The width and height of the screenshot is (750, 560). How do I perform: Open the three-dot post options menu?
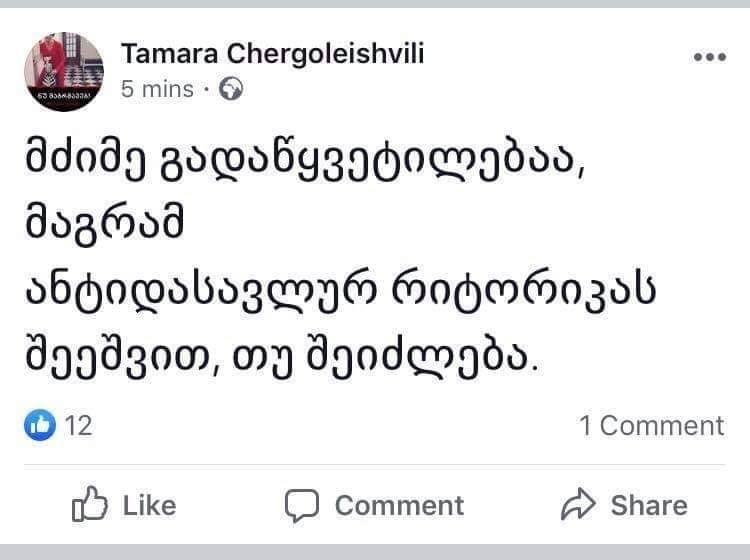coord(709,57)
